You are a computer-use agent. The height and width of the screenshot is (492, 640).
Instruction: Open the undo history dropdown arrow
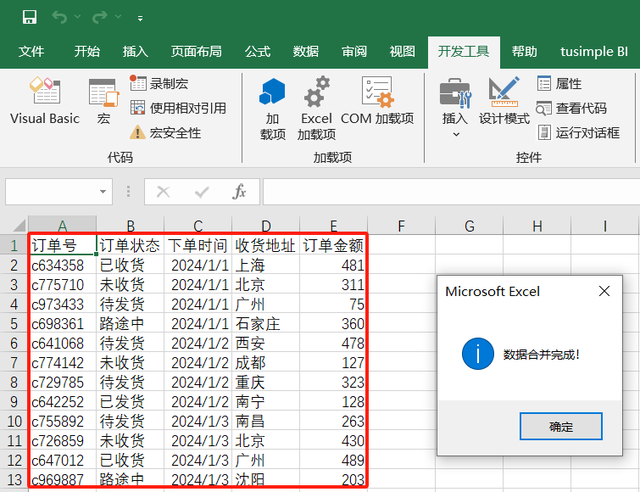(78, 17)
